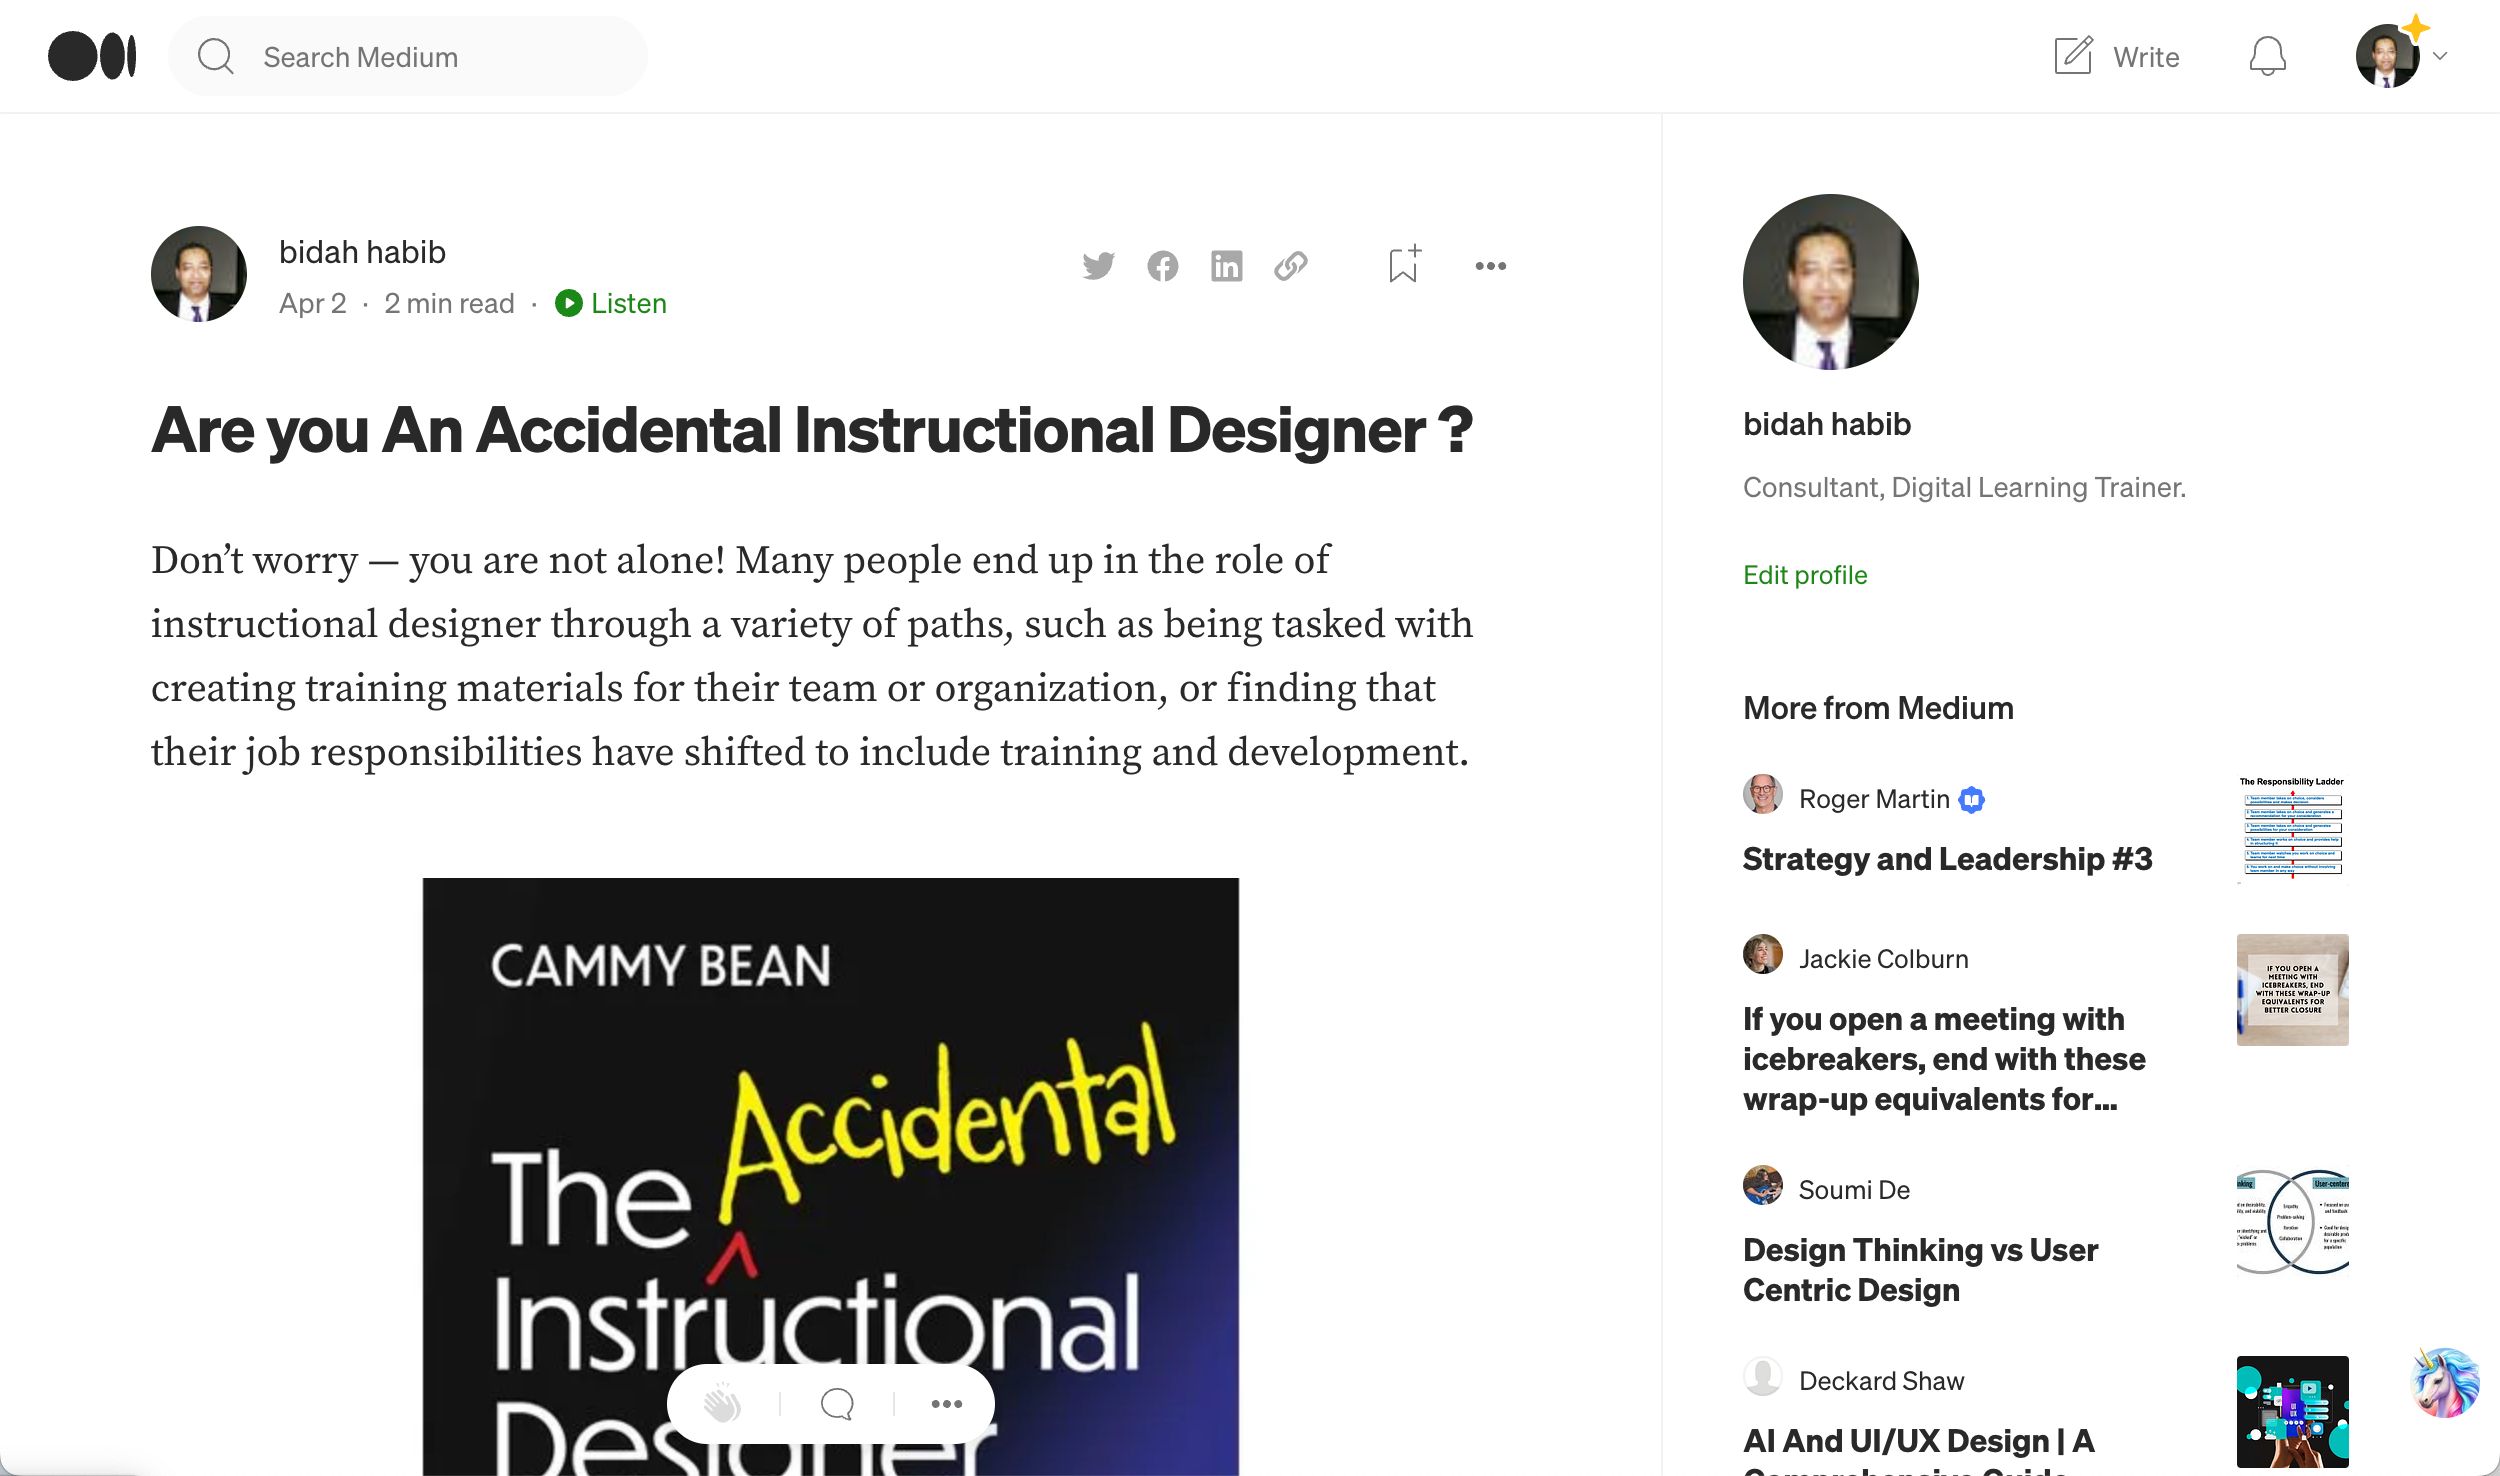The height and width of the screenshot is (1476, 2500).
Task: Copy the article link icon
Action: [x=1290, y=266]
